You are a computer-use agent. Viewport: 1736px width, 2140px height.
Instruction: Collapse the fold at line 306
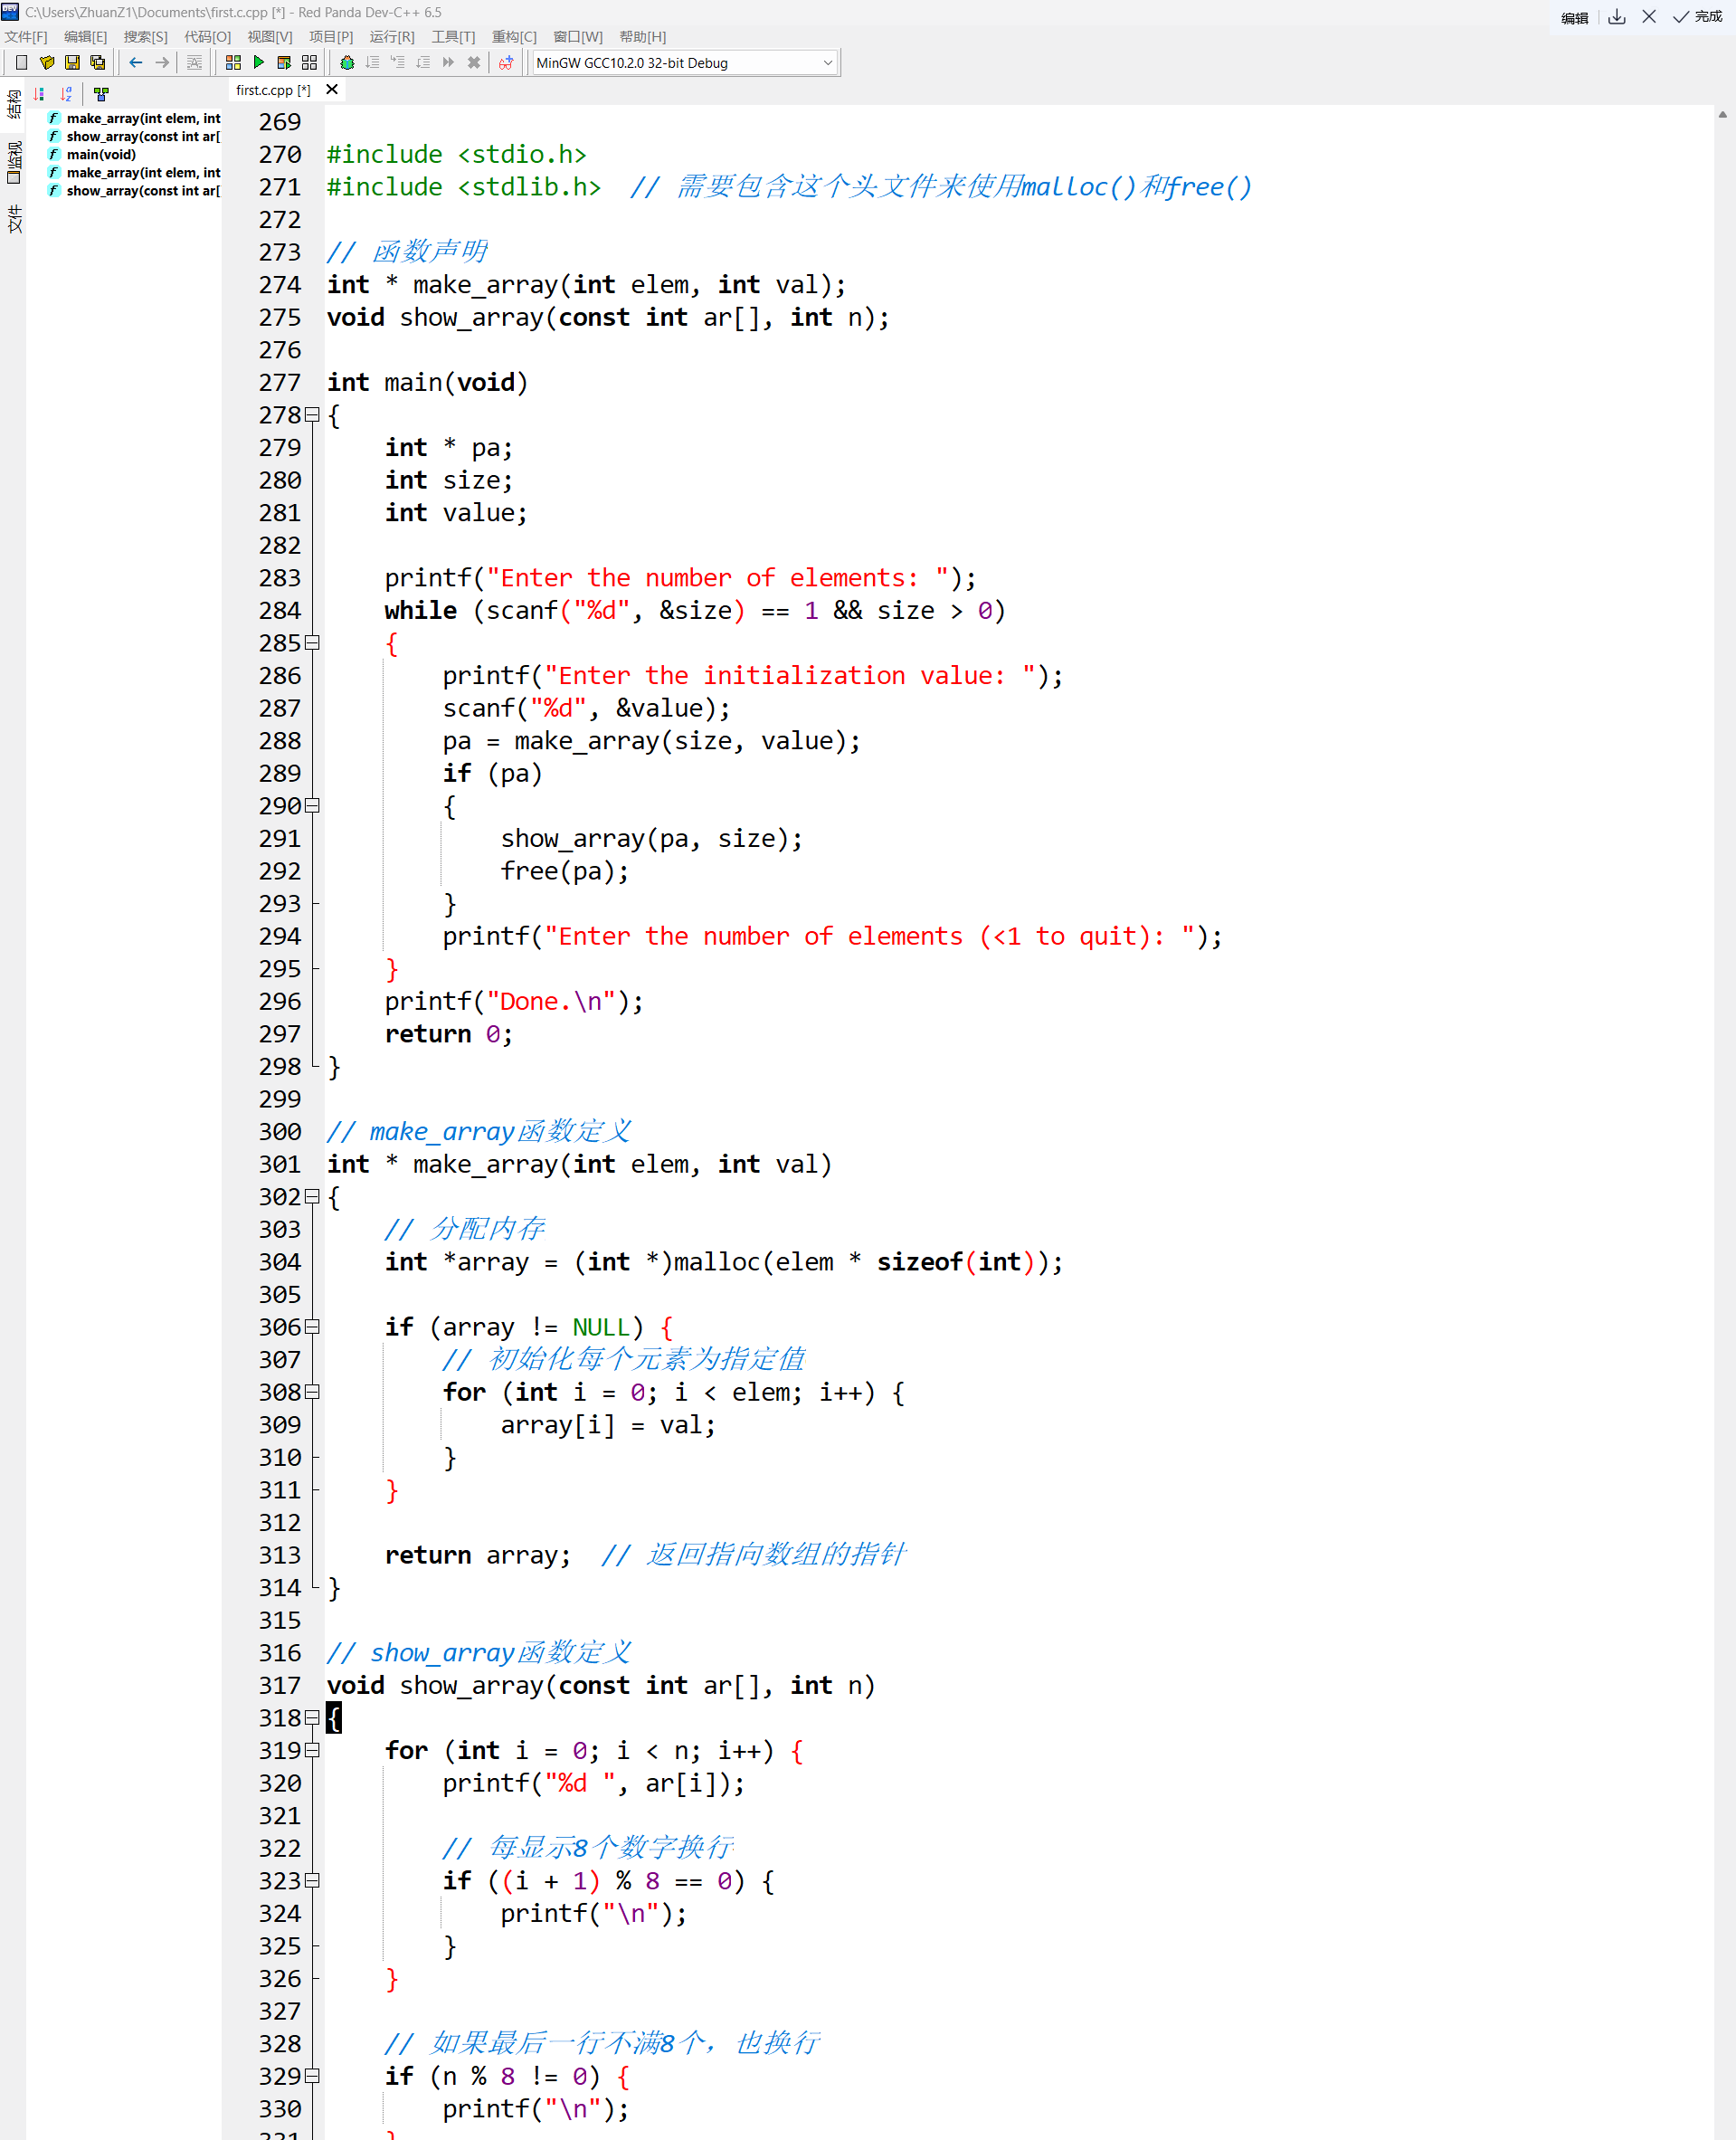pyautogui.click(x=313, y=1326)
